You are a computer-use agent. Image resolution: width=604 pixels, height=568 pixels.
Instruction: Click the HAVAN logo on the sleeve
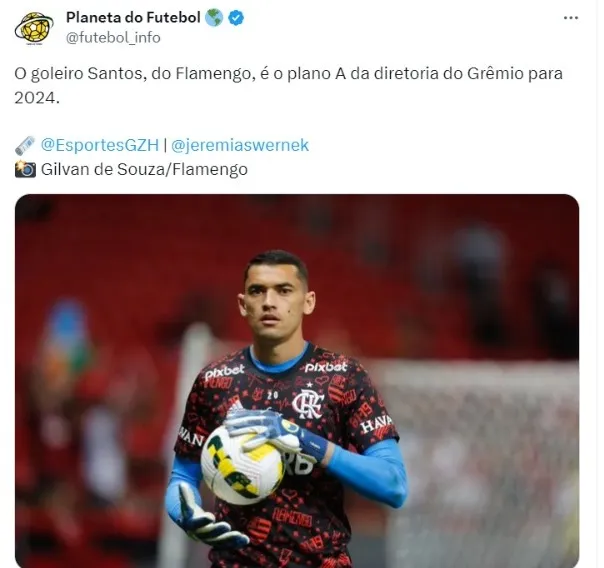[x=376, y=424]
